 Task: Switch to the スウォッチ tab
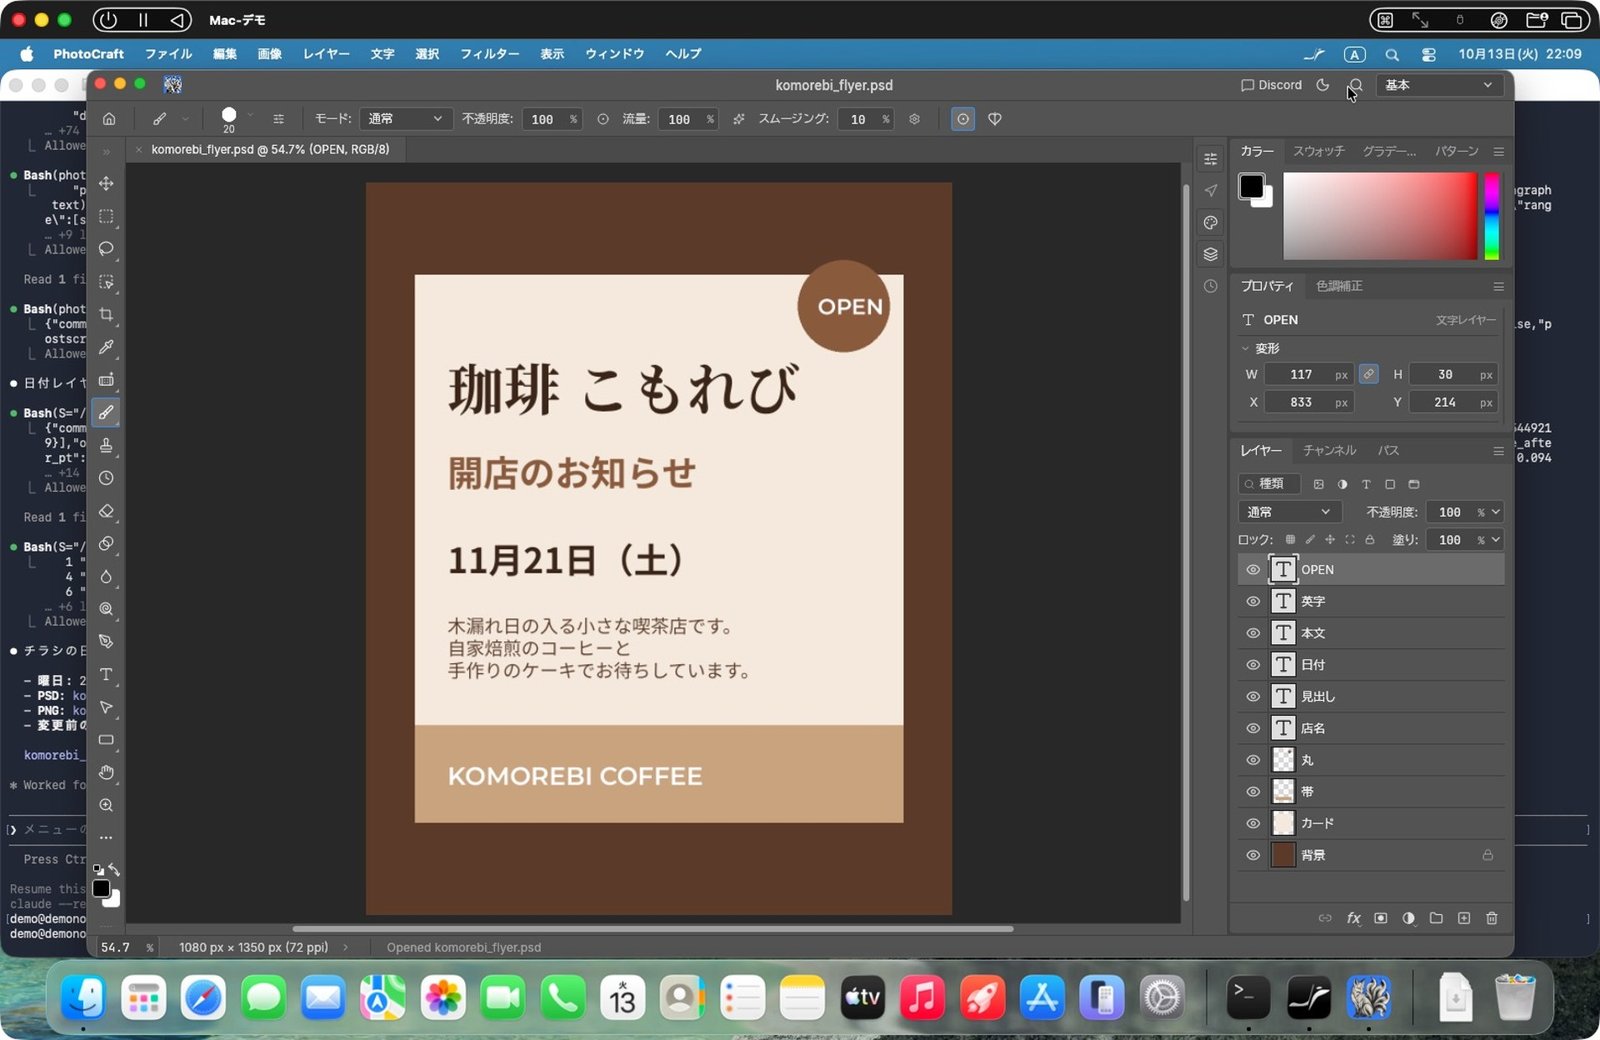[1319, 151]
